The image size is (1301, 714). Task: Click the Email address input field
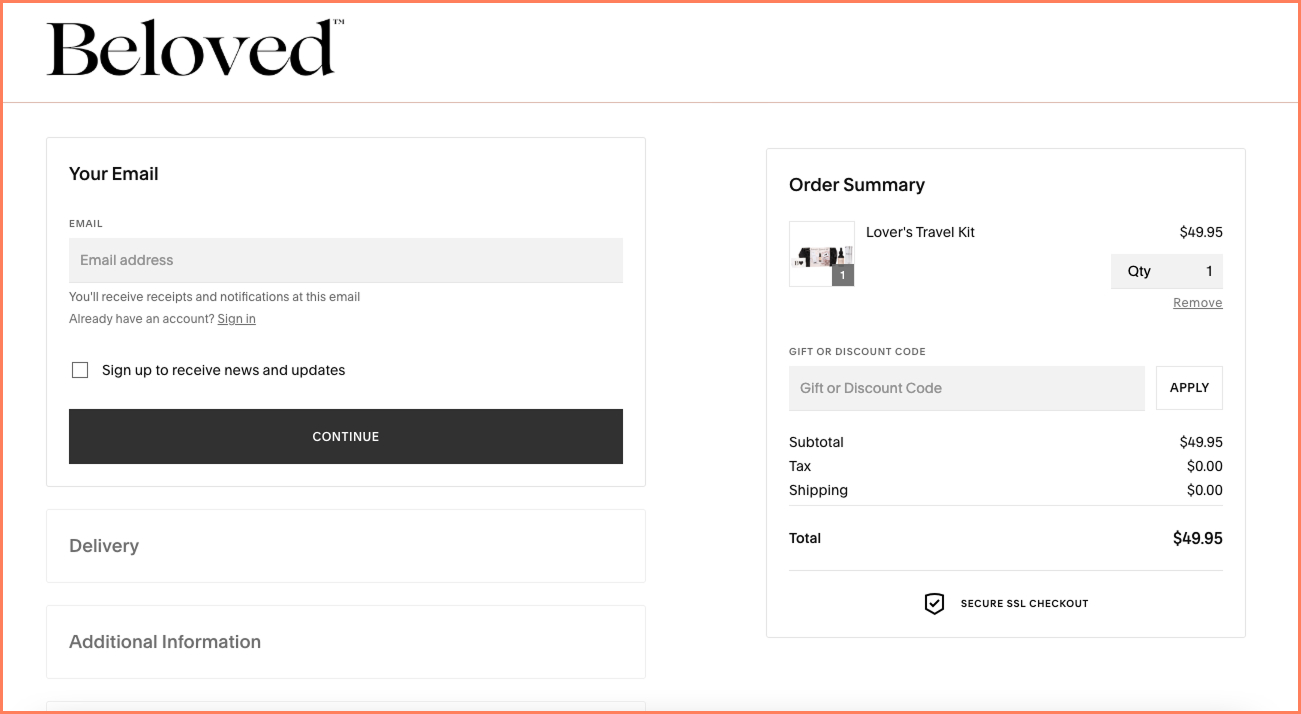click(x=346, y=260)
